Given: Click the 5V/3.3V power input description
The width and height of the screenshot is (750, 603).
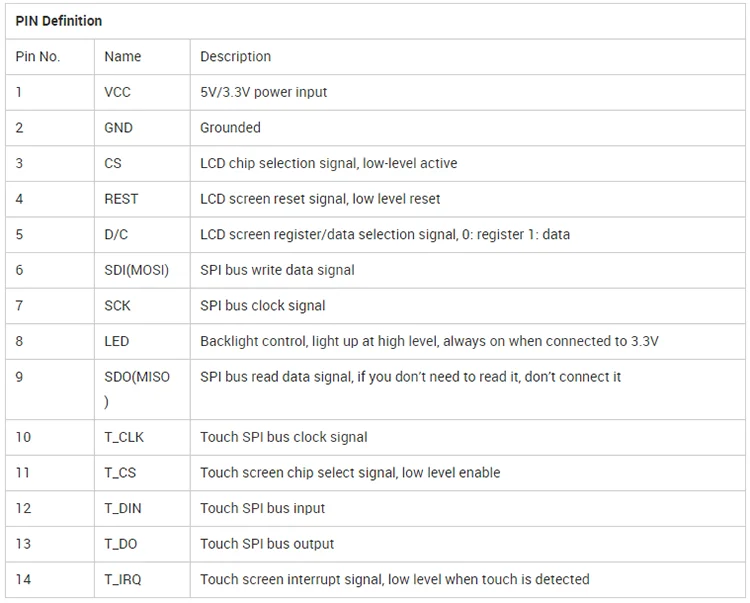Looking at the screenshot, I should tap(263, 92).
